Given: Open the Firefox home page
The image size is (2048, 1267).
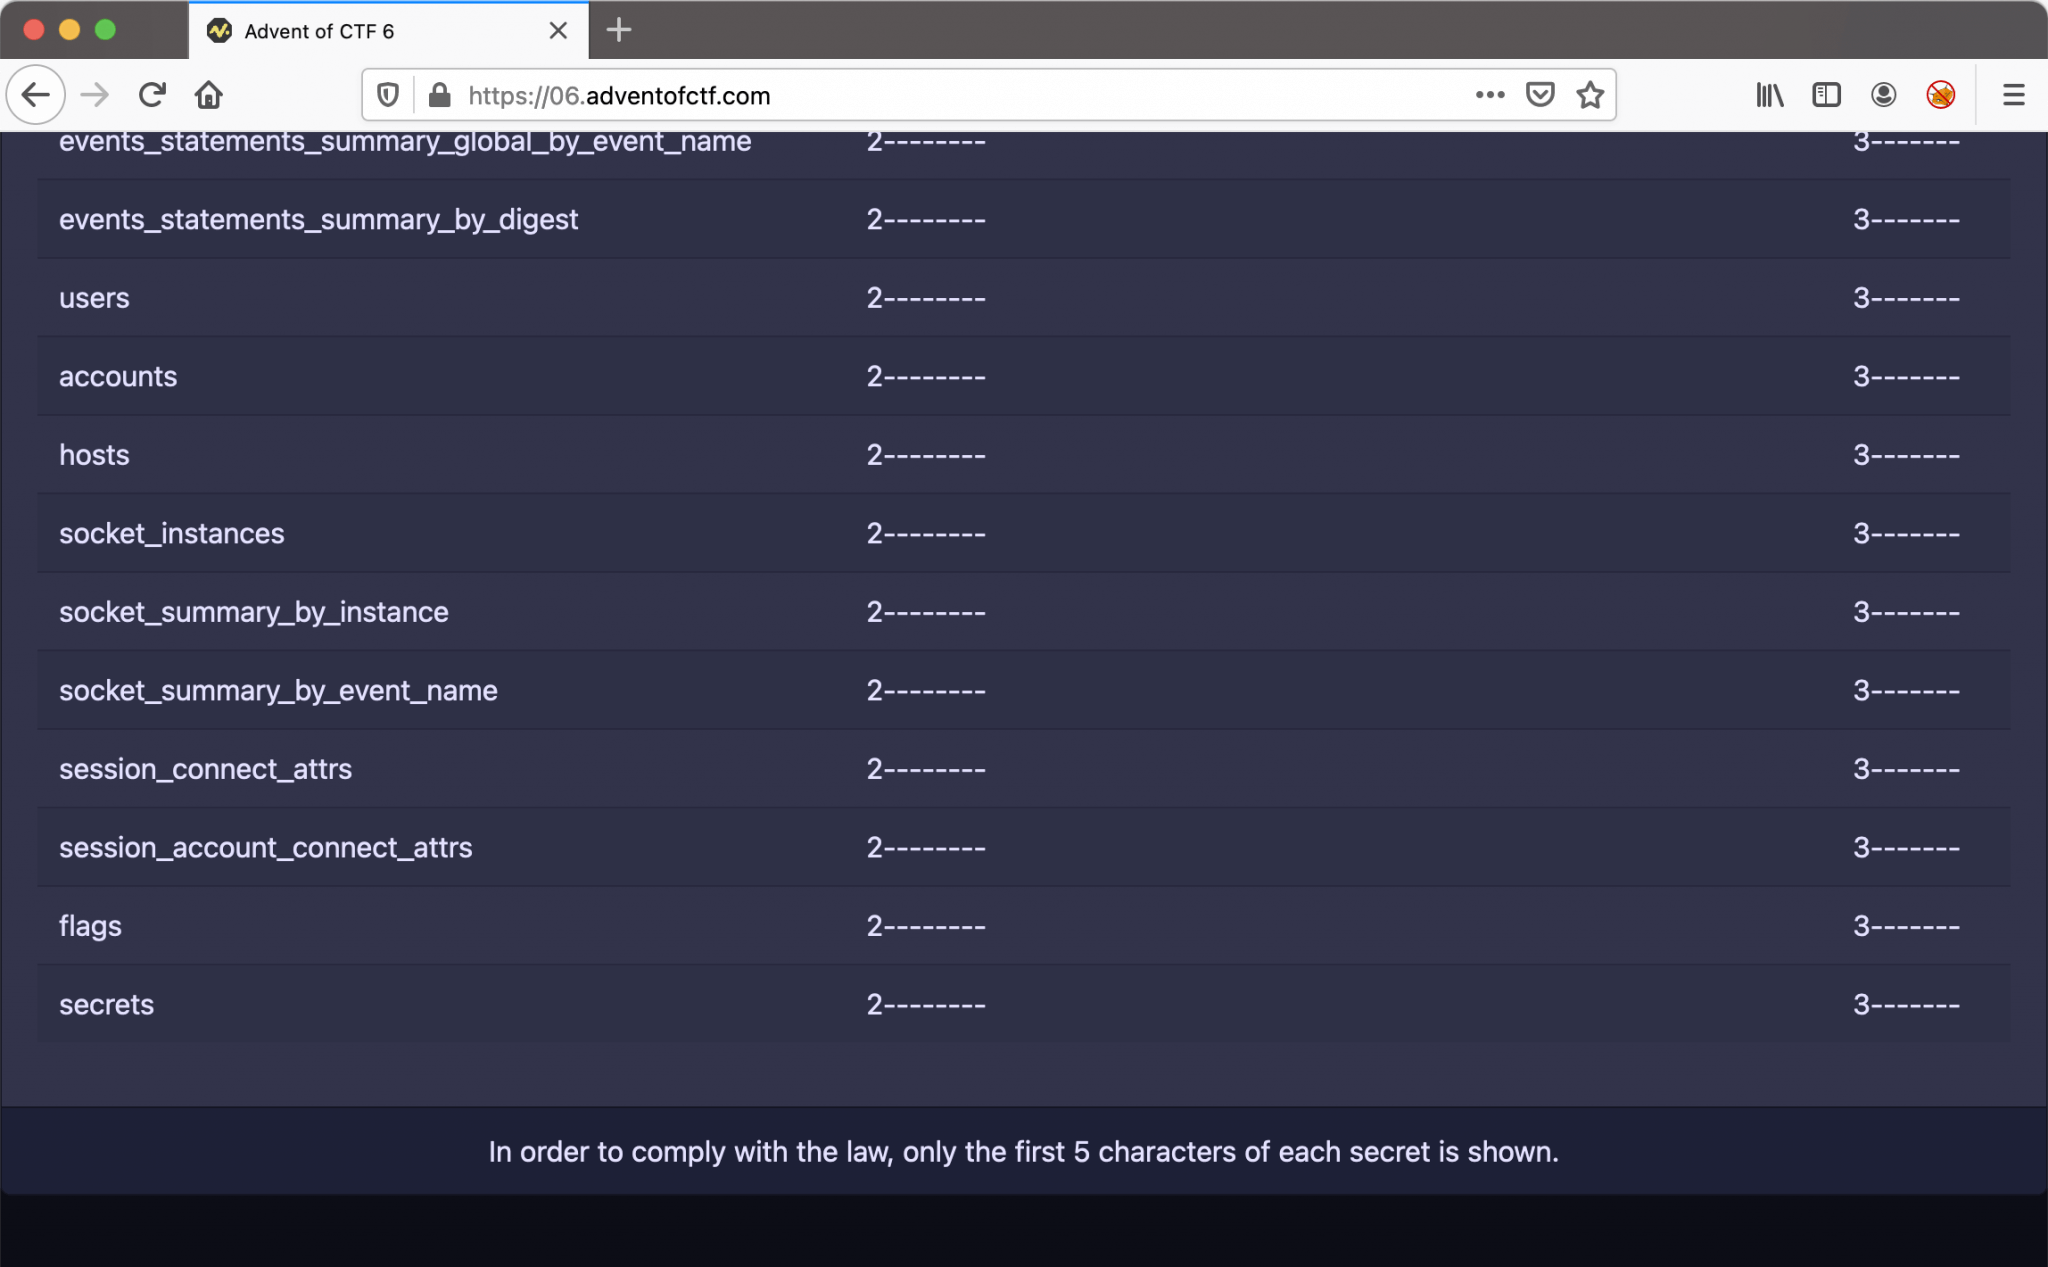Looking at the screenshot, I should click(209, 95).
